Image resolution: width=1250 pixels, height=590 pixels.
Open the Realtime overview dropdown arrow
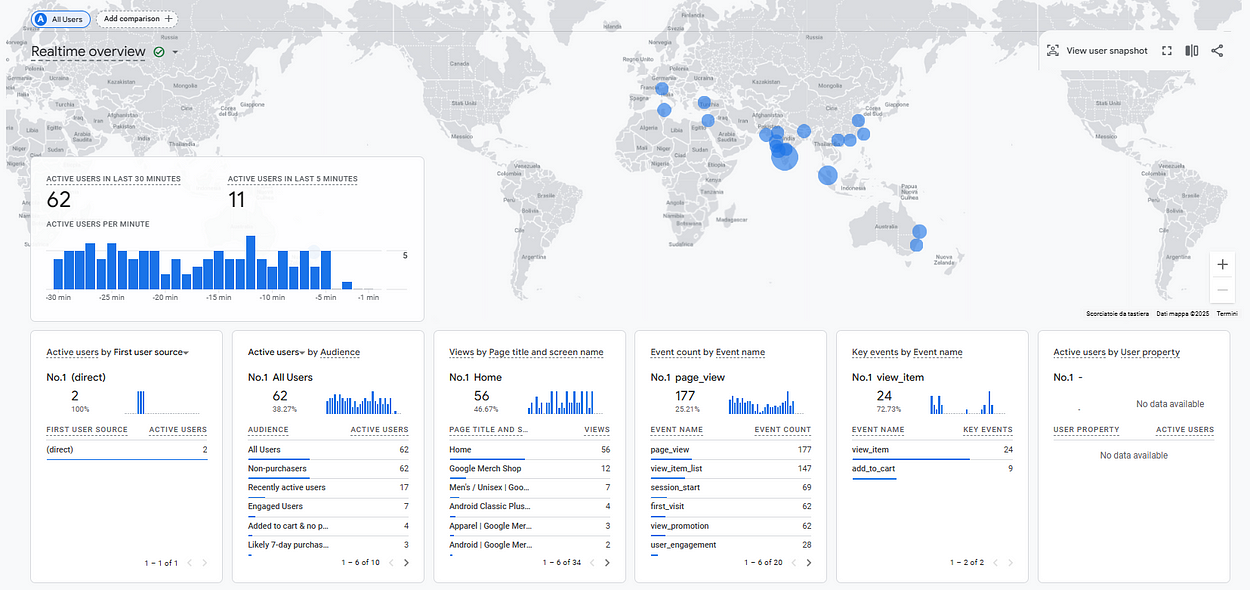pyautogui.click(x=176, y=52)
